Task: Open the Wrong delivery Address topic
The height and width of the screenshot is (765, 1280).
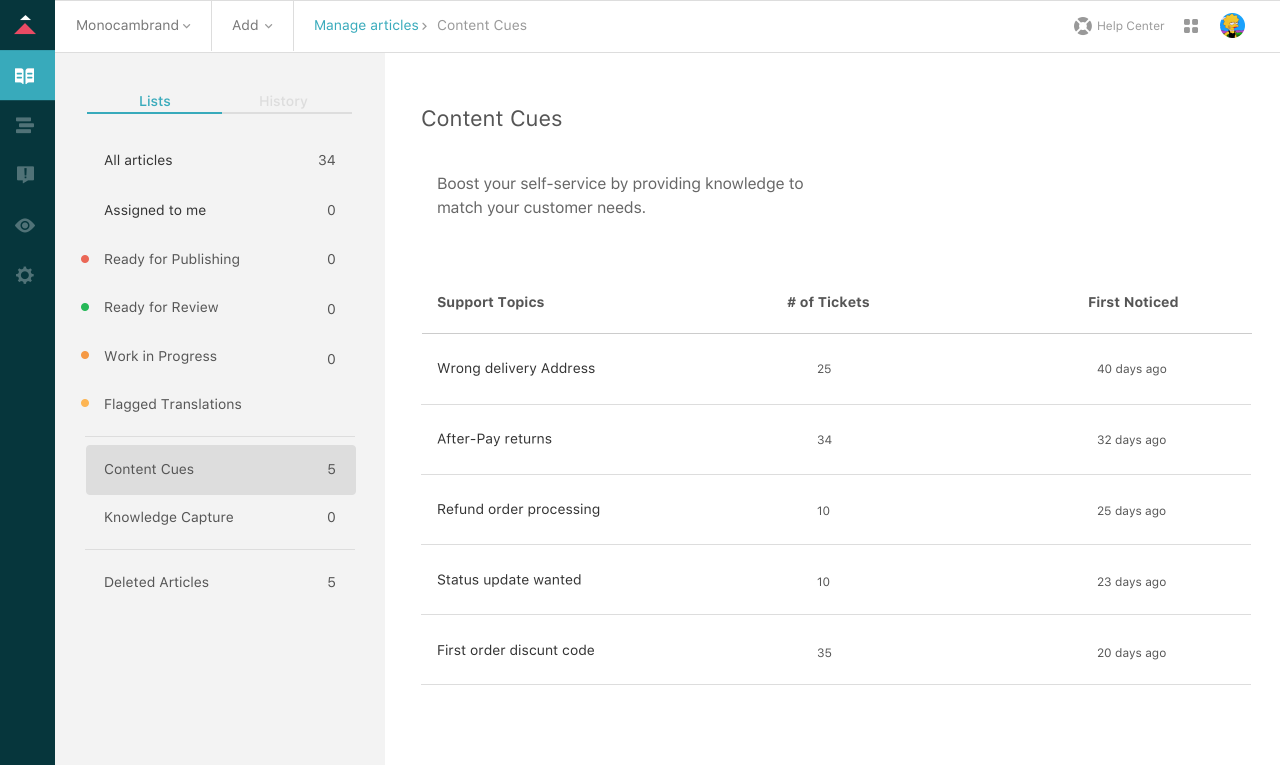Action: tap(516, 368)
